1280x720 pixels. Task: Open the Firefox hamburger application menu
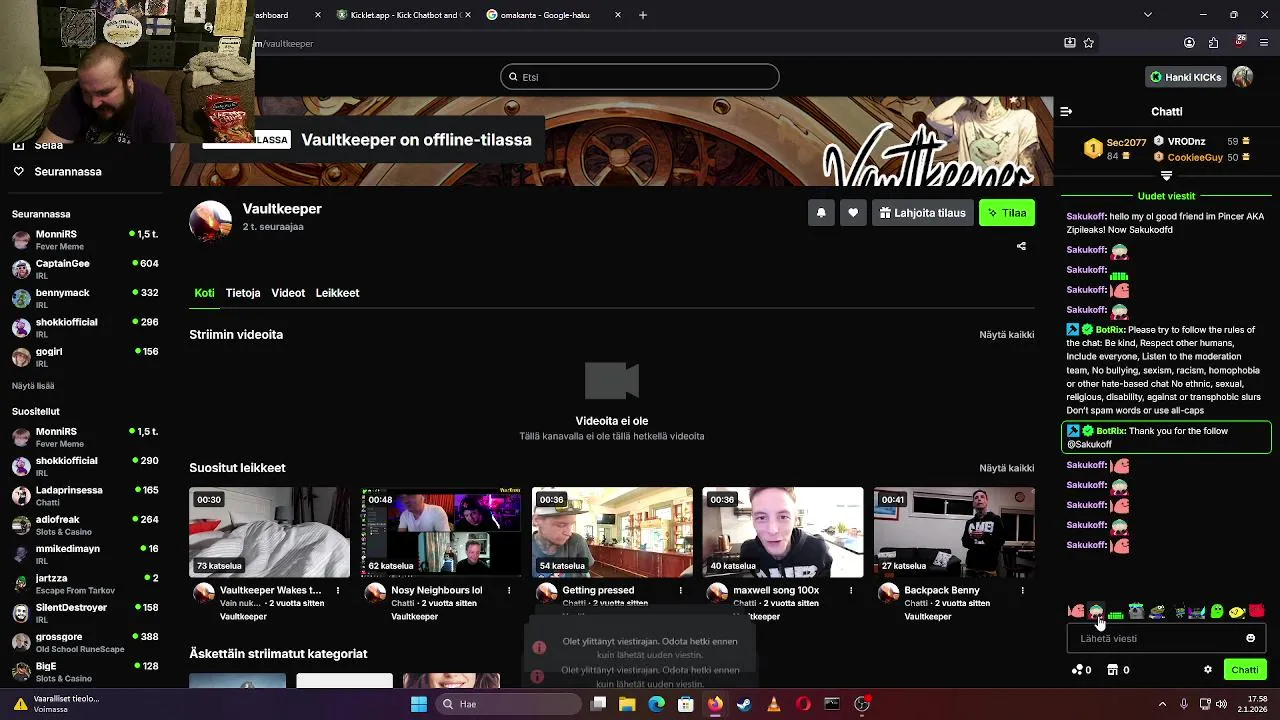(x=1265, y=43)
